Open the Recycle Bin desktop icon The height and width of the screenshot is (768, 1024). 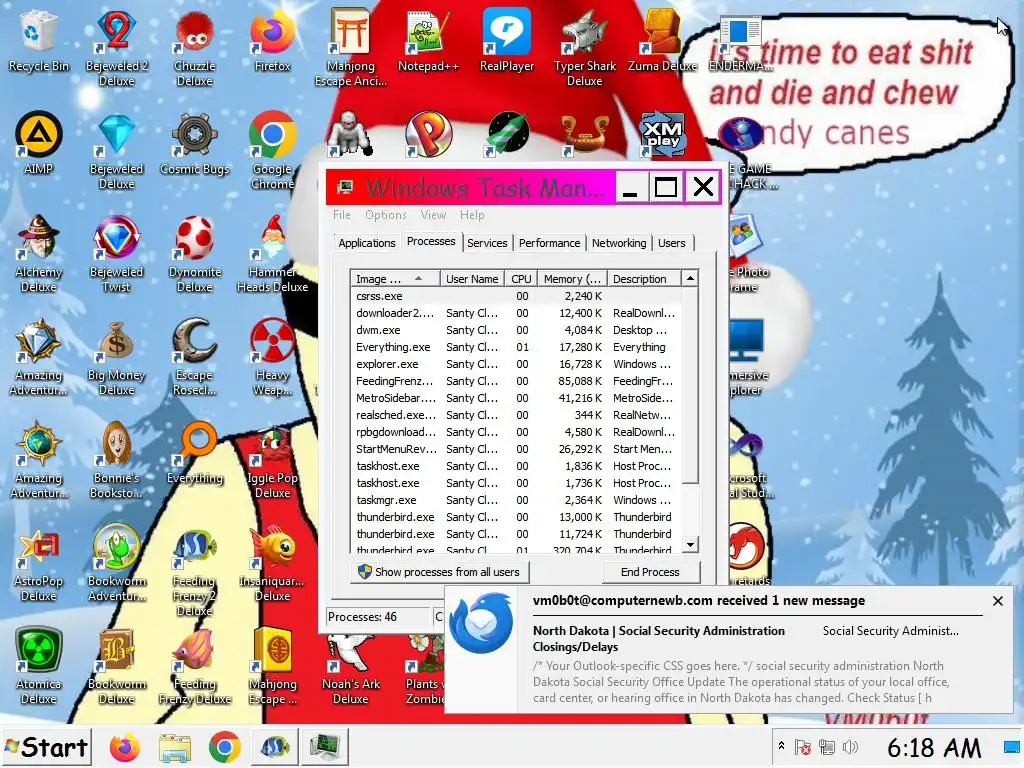click(39, 39)
